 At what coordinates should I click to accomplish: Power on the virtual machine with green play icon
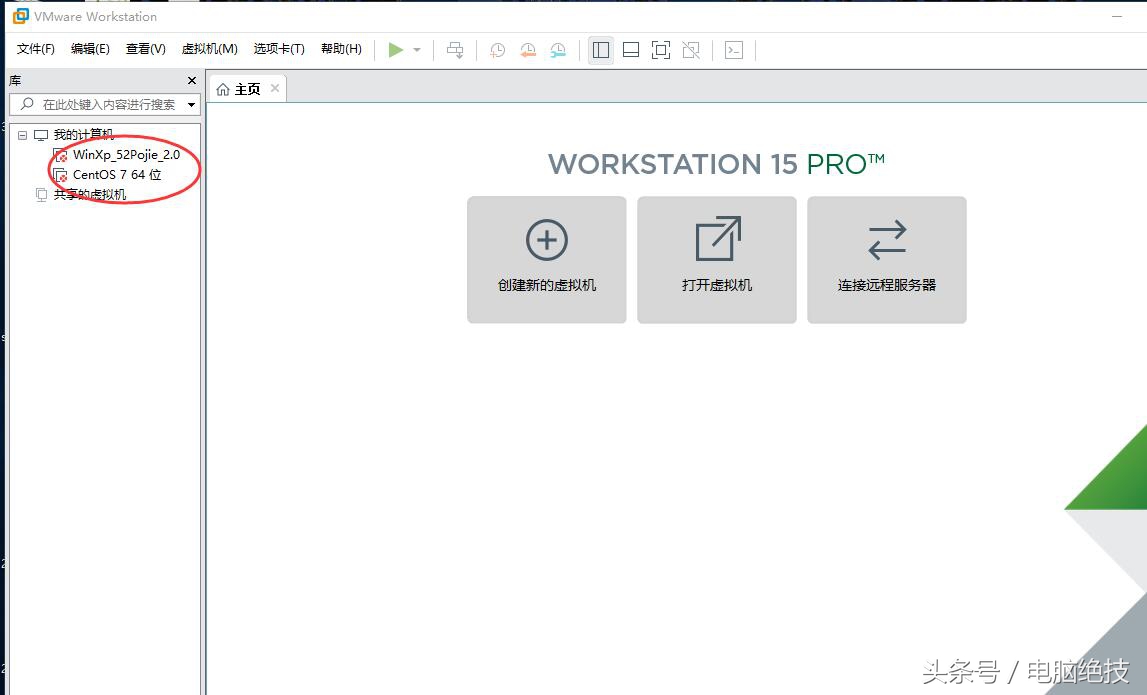click(396, 49)
